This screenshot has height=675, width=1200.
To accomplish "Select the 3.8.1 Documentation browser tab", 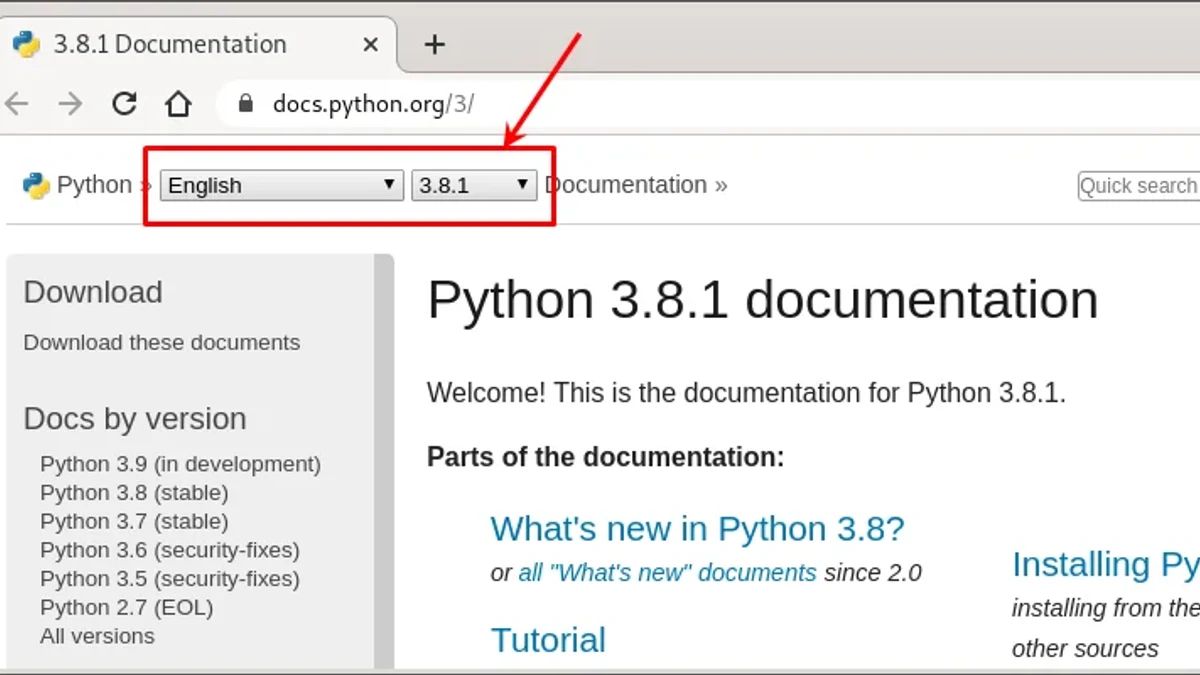I will coord(200,44).
